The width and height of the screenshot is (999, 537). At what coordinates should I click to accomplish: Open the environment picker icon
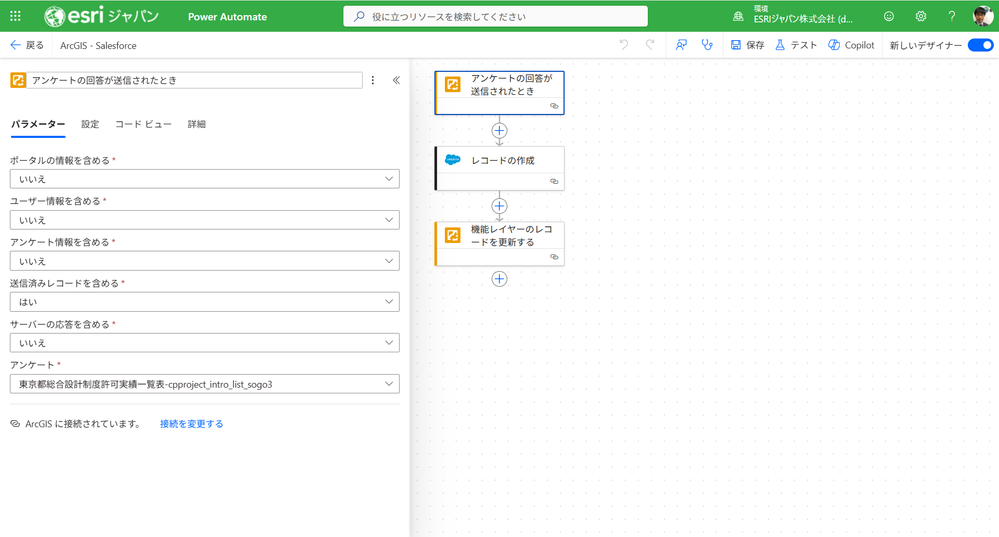coord(738,17)
